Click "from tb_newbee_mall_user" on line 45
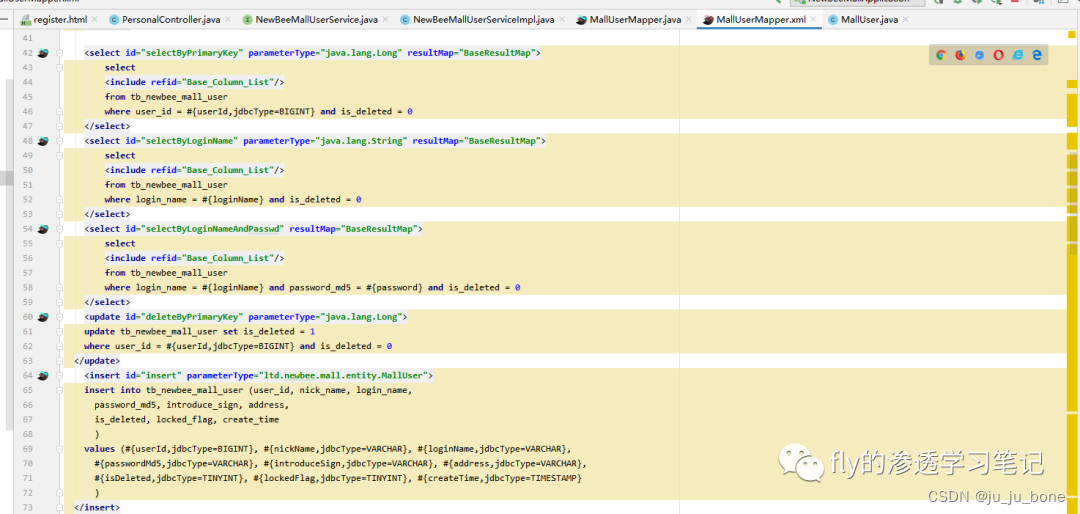1080x514 pixels. 166,96
